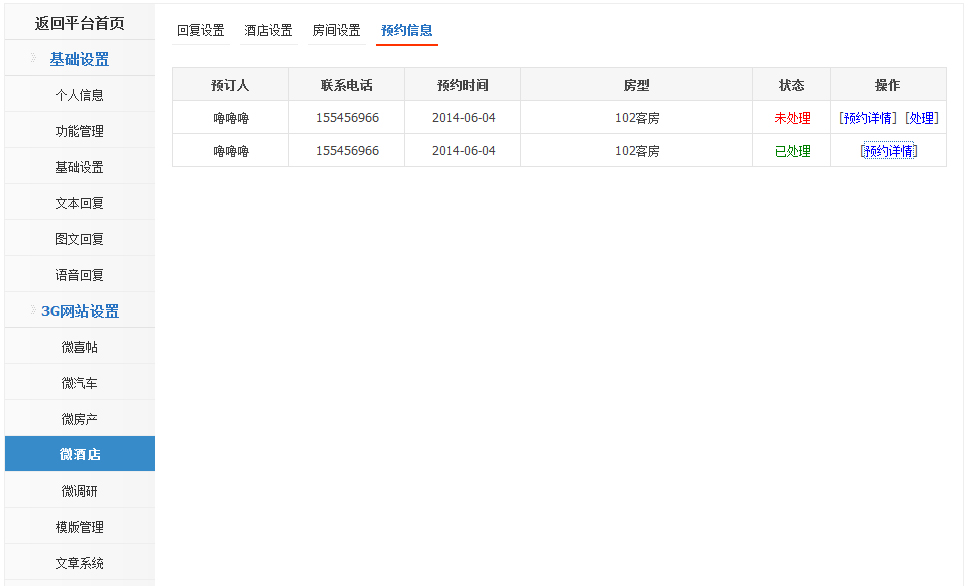The image size is (968, 586).
Task: View 预约详情 for the 已处理 booking
Action: tap(889, 151)
